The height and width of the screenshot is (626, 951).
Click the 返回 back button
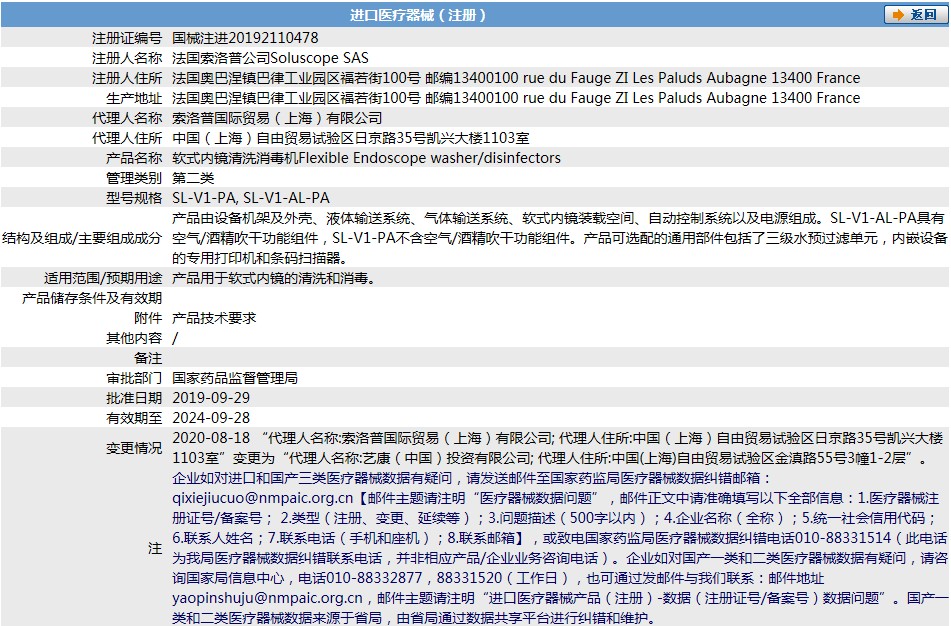click(x=915, y=15)
